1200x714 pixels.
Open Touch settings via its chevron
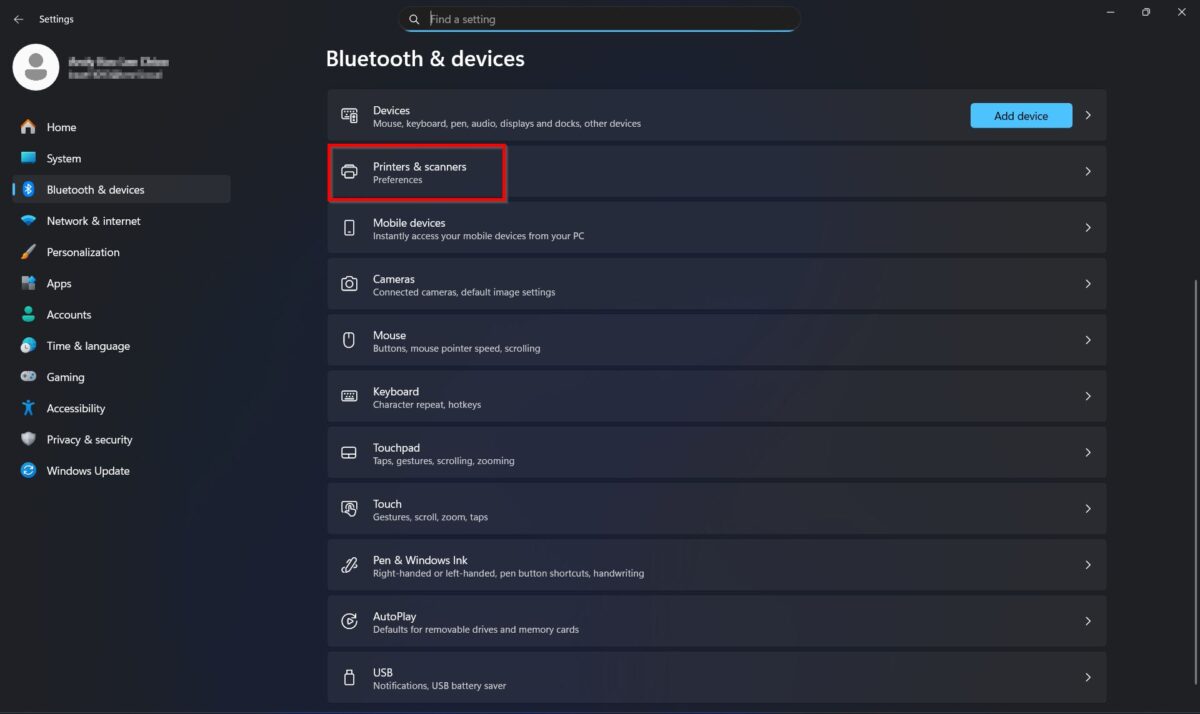1088,509
